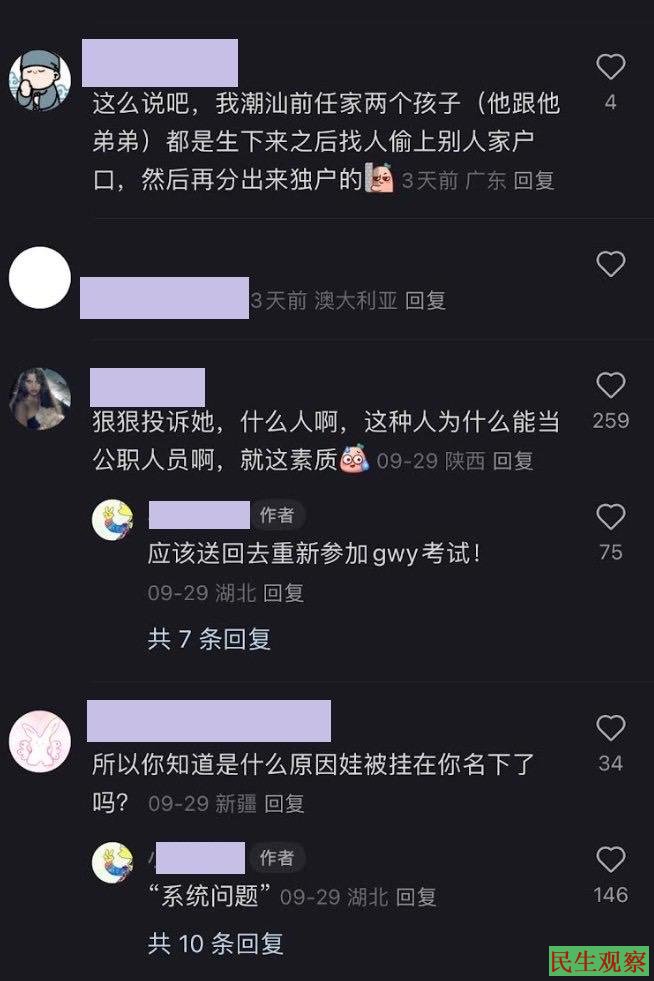654x981 pixels.
Task: Like the Chaoshan ex-partner comment with 4 likes
Action: pyautogui.click(x=610, y=67)
